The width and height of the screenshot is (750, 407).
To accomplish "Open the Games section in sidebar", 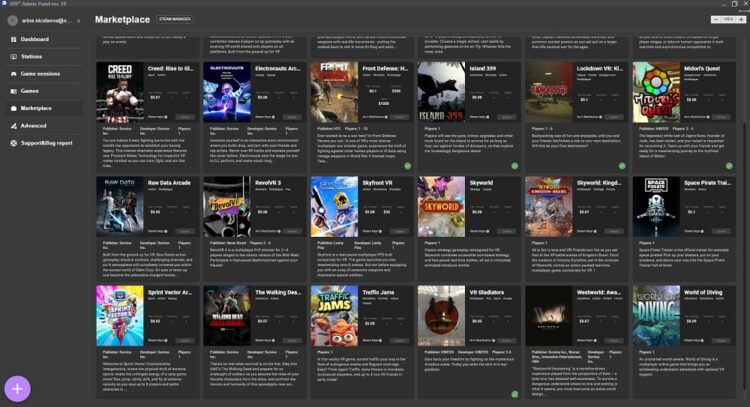I will point(44,91).
